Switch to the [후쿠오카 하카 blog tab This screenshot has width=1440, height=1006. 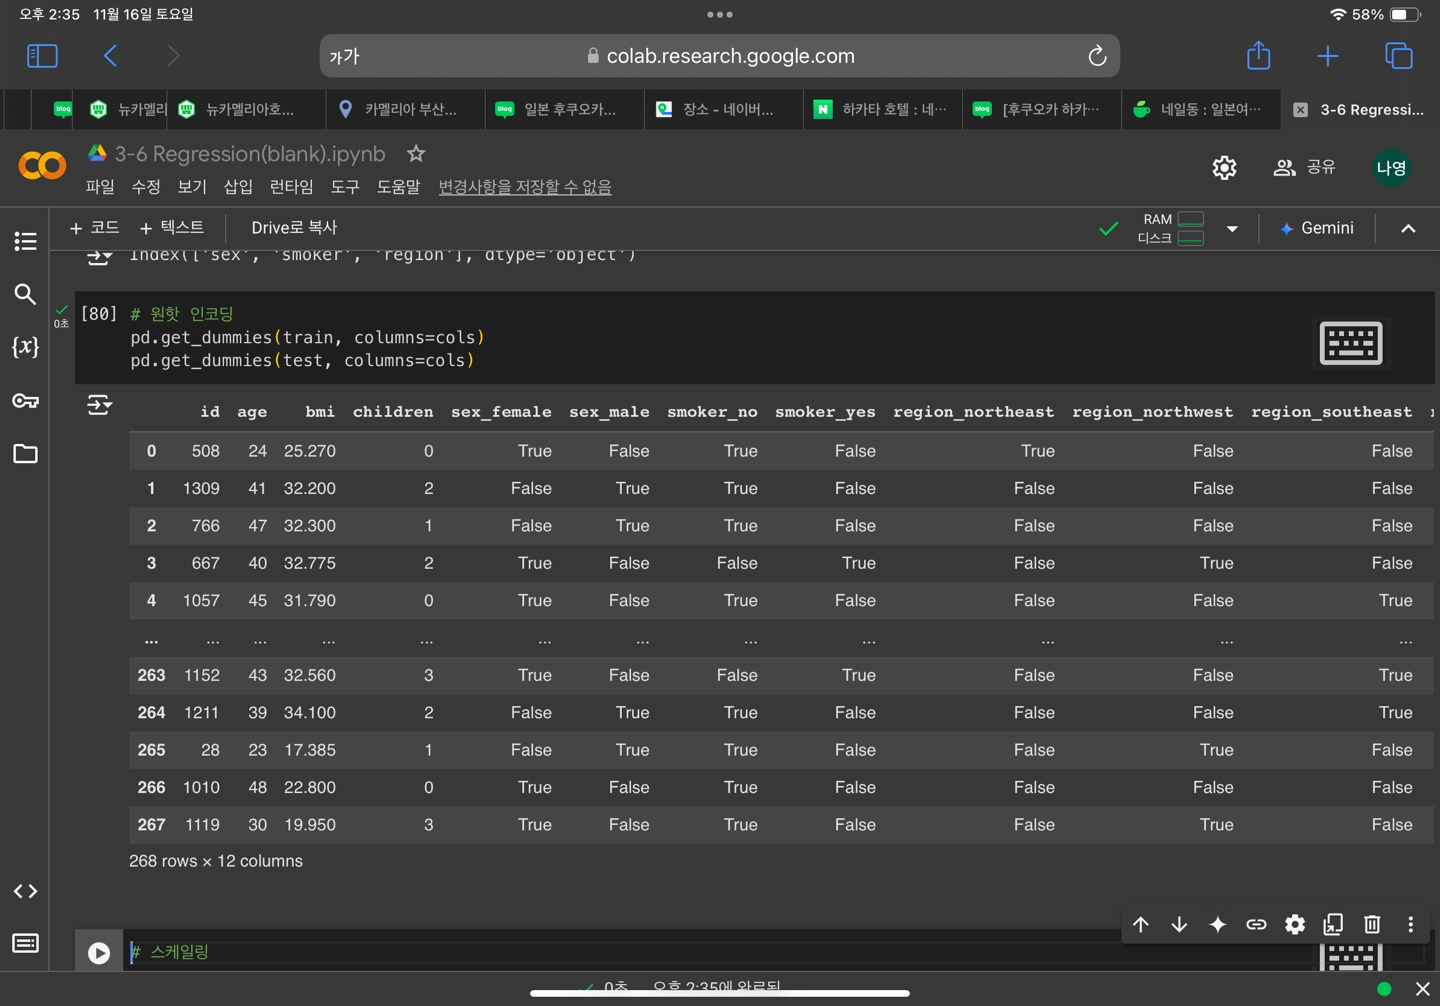[1042, 109]
